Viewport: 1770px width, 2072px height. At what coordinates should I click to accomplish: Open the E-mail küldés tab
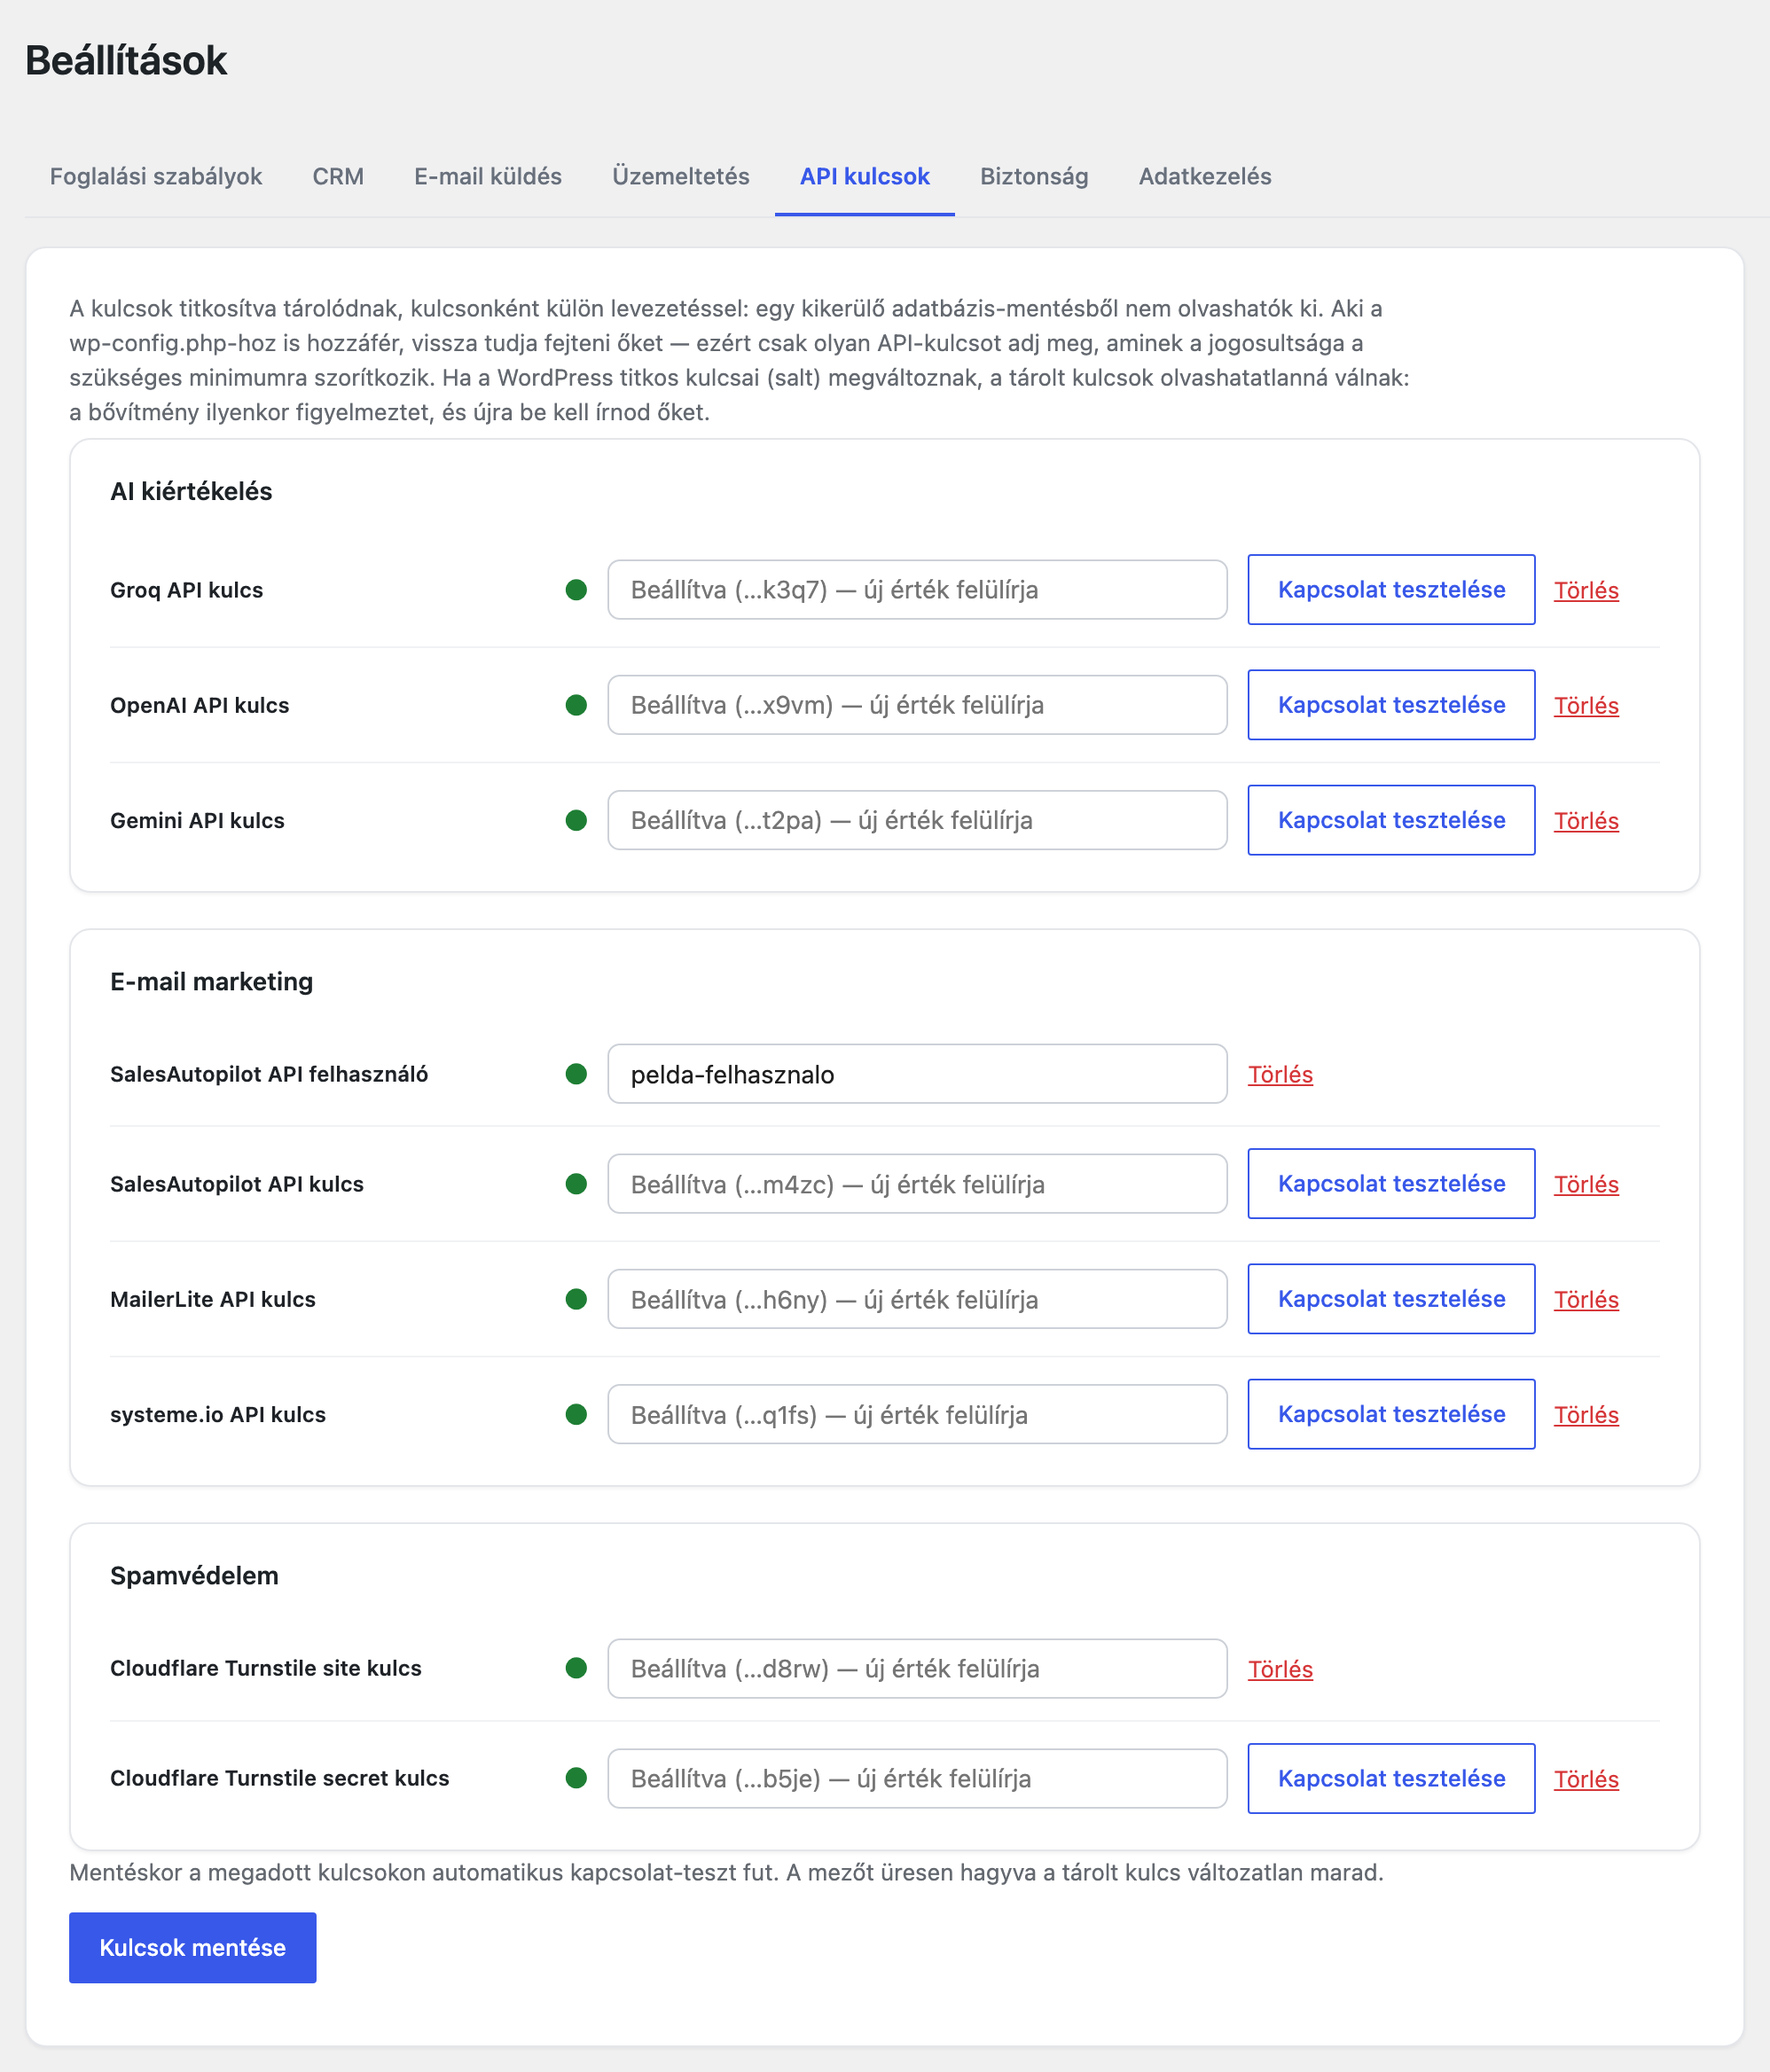[488, 176]
